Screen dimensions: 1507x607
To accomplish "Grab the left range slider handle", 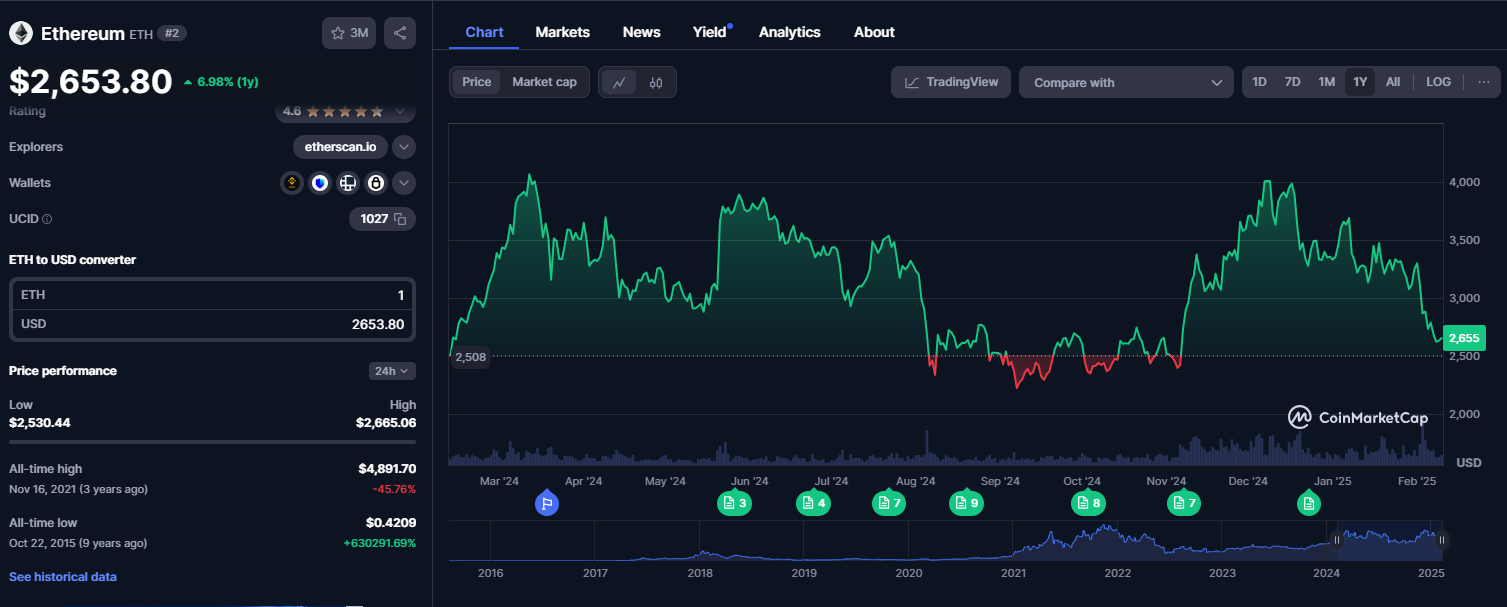I will click(1336, 540).
